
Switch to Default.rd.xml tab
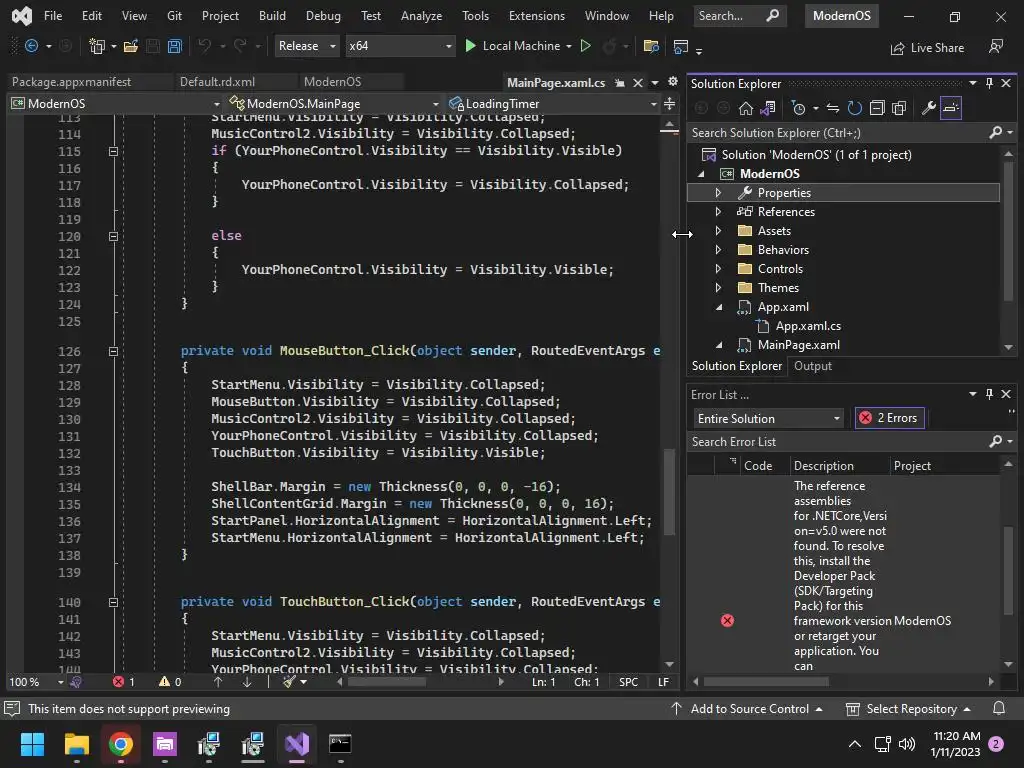click(217, 82)
